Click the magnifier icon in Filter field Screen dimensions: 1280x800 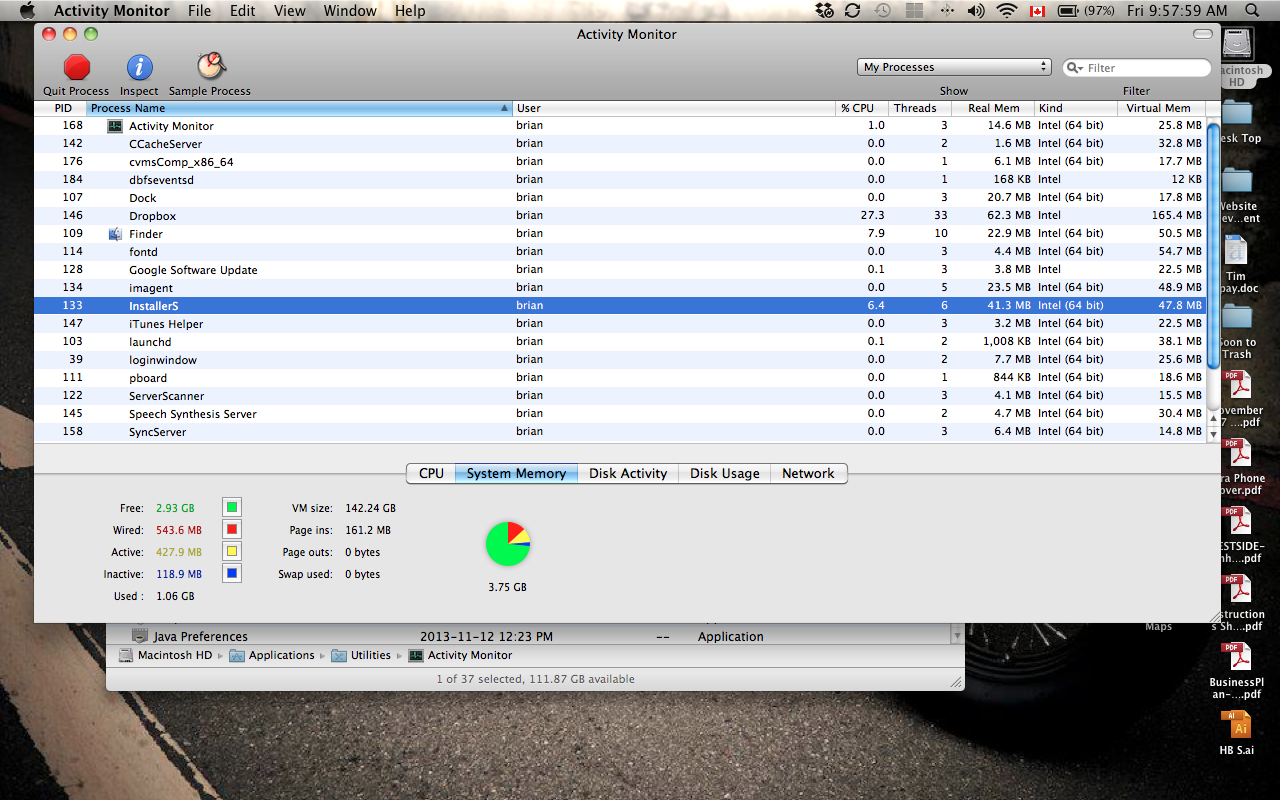pyautogui.click(x=1075, y=68)
